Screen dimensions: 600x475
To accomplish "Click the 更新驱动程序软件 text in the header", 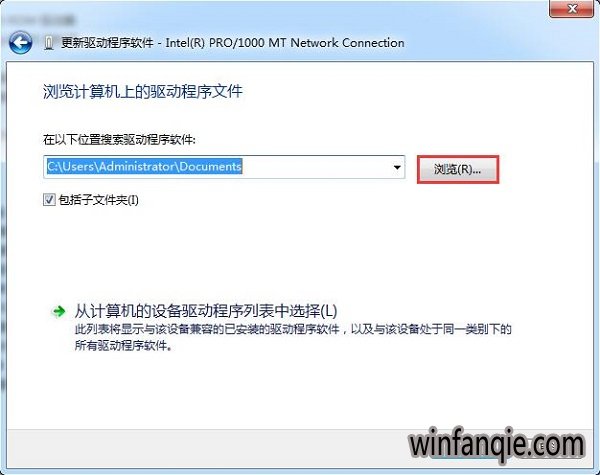I will pyautogui.click(x=107, y=43).
